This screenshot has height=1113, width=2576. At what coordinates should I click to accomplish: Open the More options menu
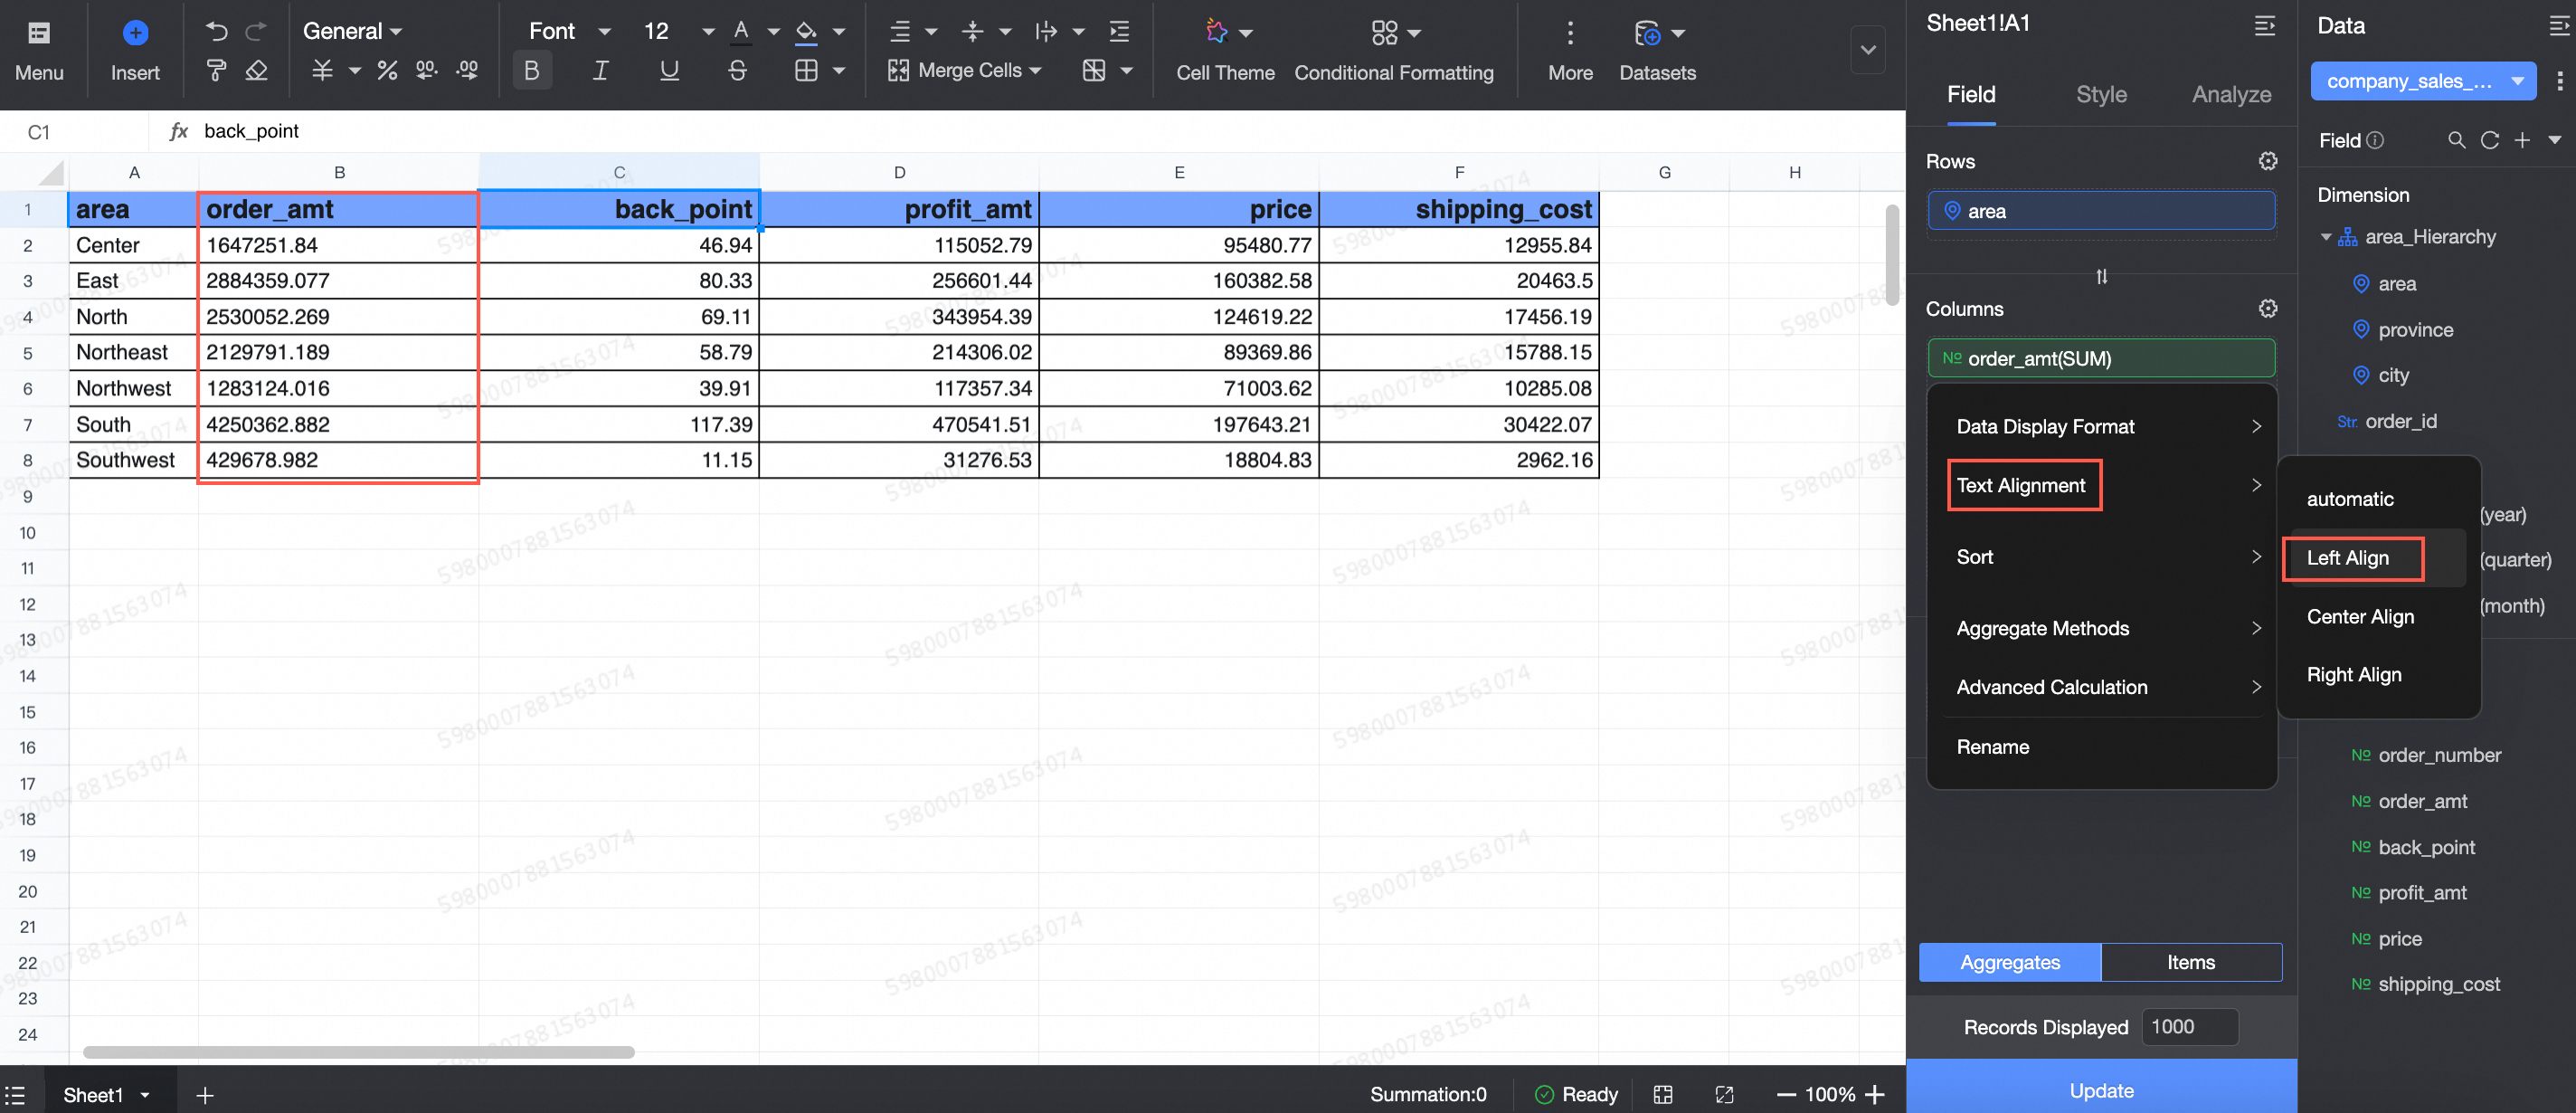pyautogui.click(x=1570, y=52)
